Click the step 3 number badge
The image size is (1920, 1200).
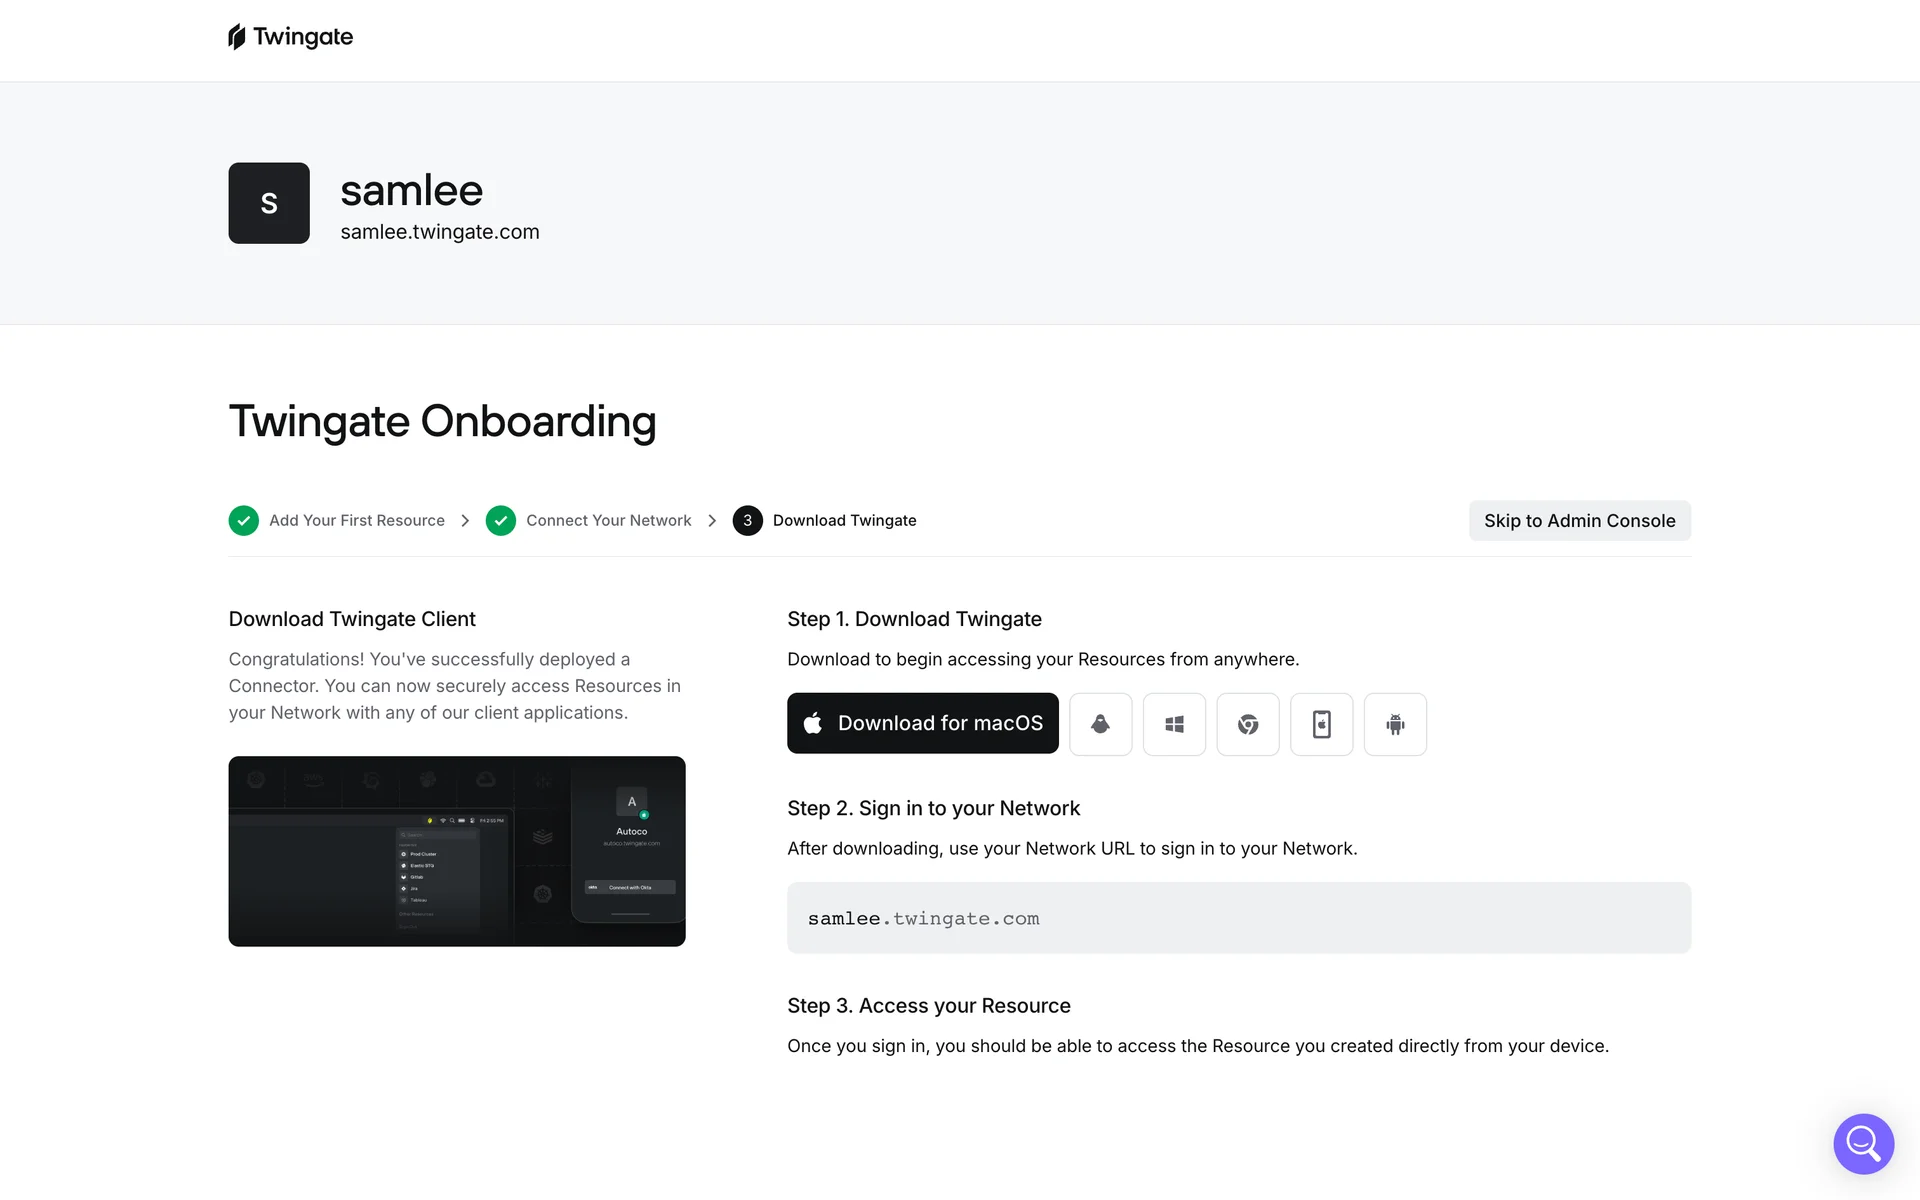coord(747,520)
